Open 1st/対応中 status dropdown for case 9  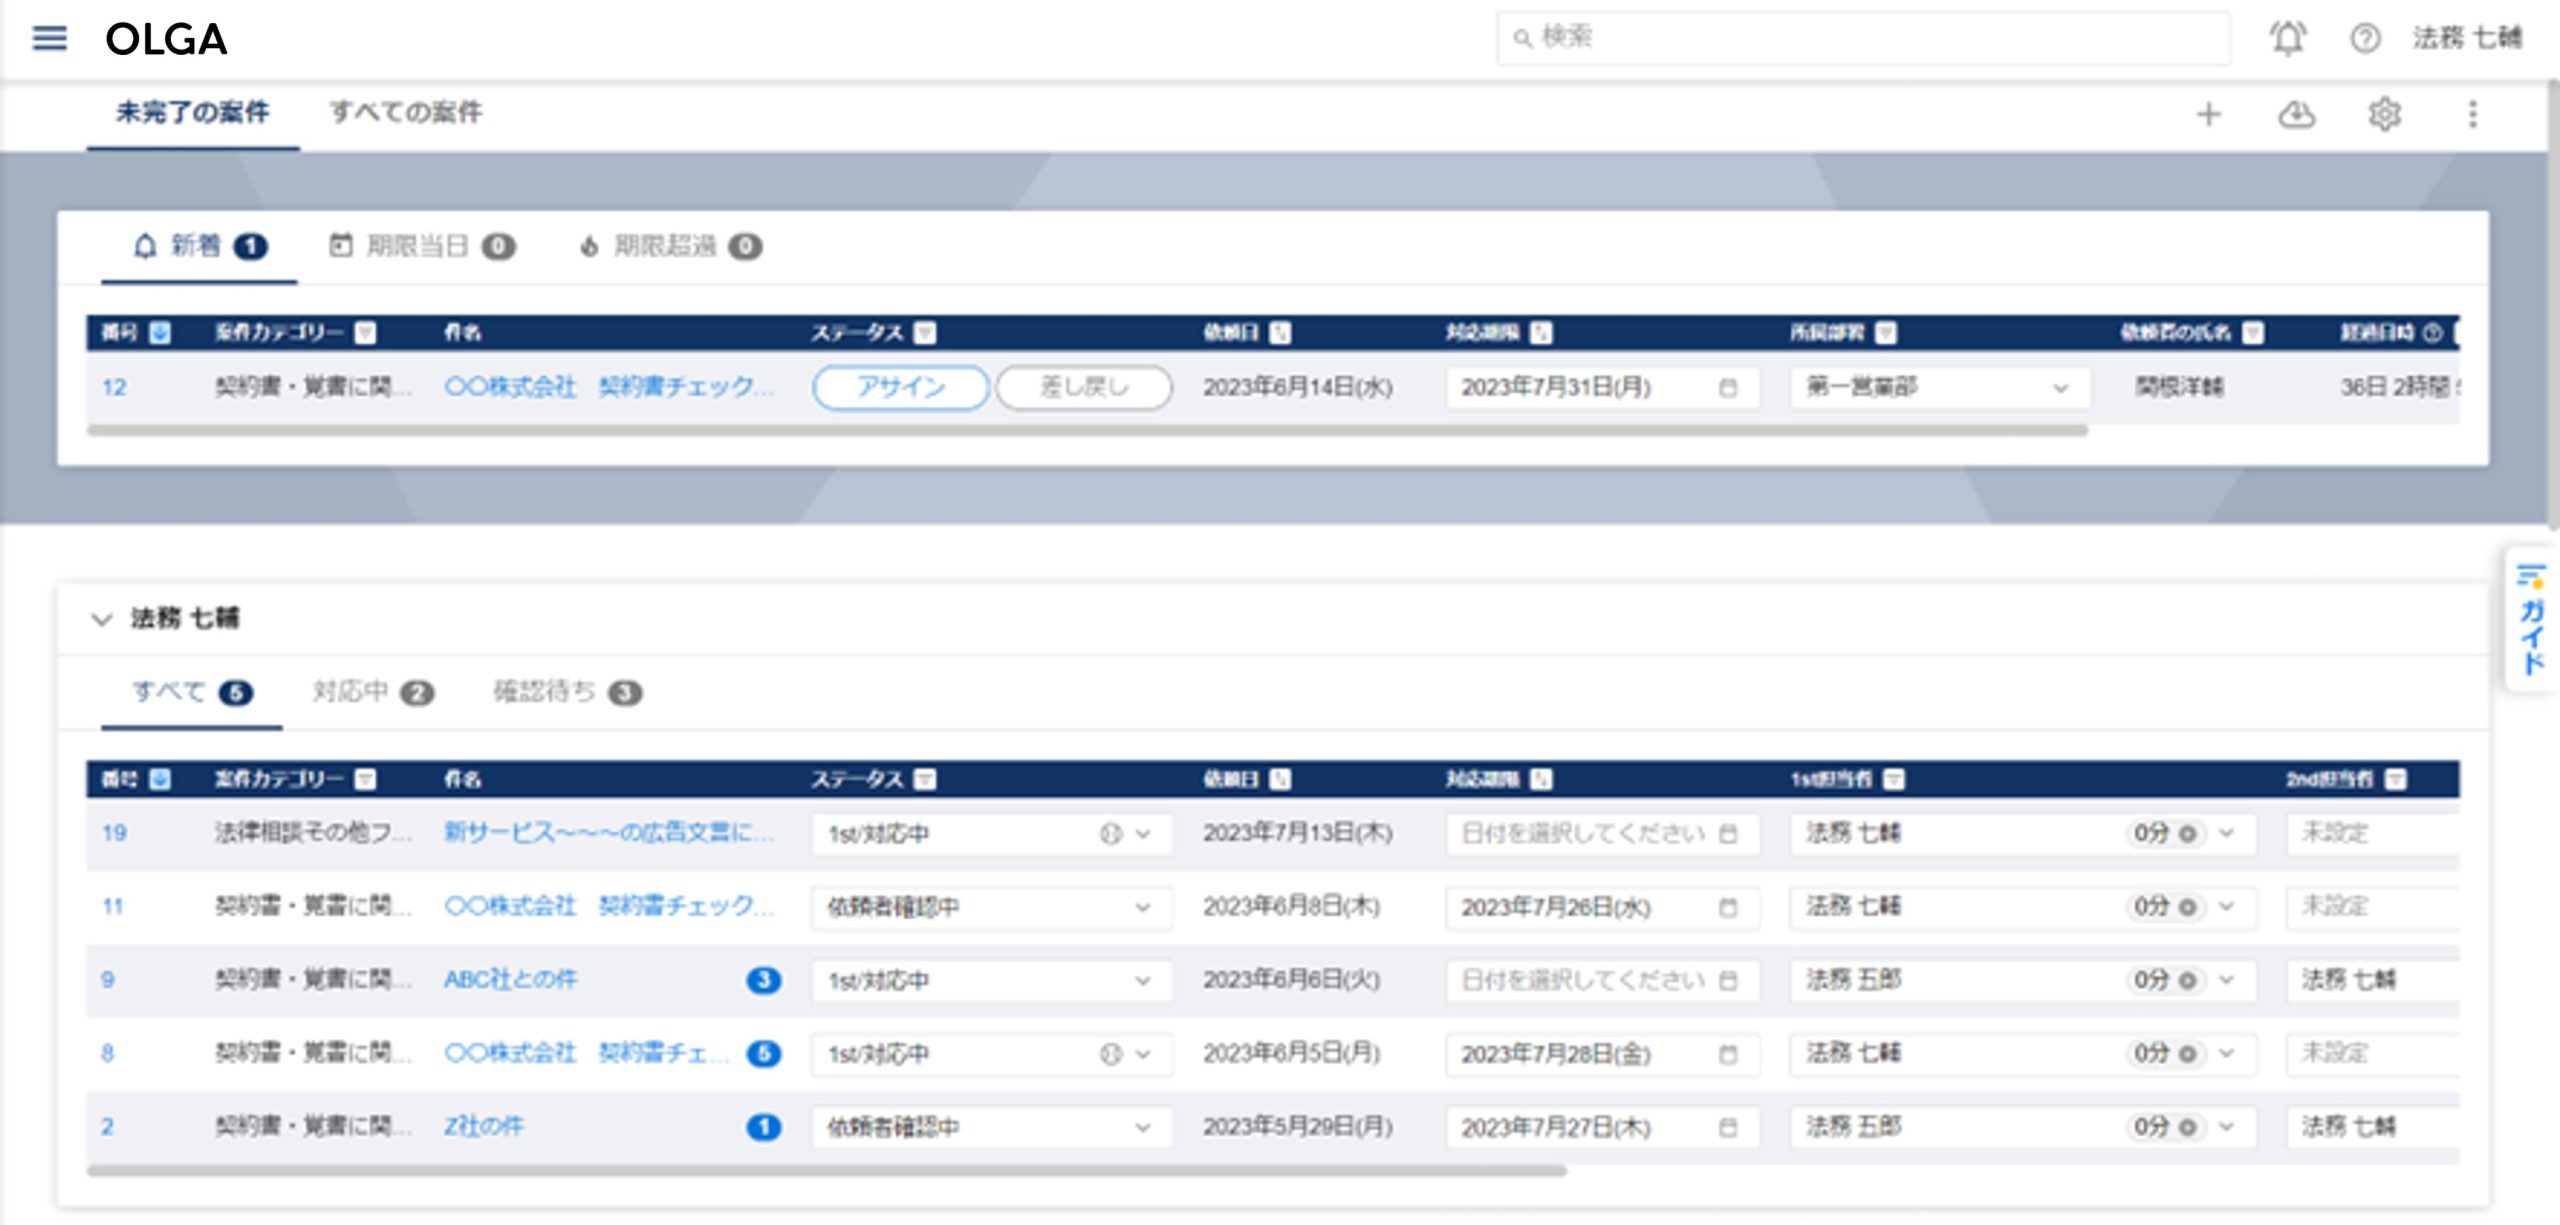[992, 981]
